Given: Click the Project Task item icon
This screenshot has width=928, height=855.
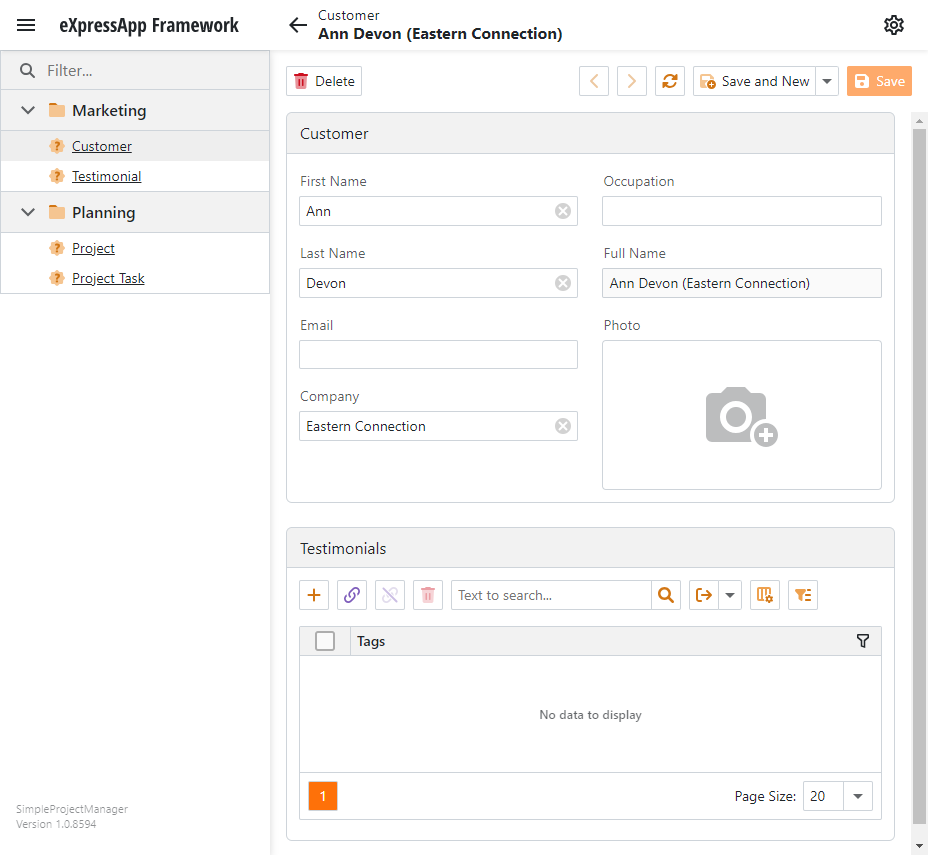Looking at the screenshot, I should coord(56,278).
